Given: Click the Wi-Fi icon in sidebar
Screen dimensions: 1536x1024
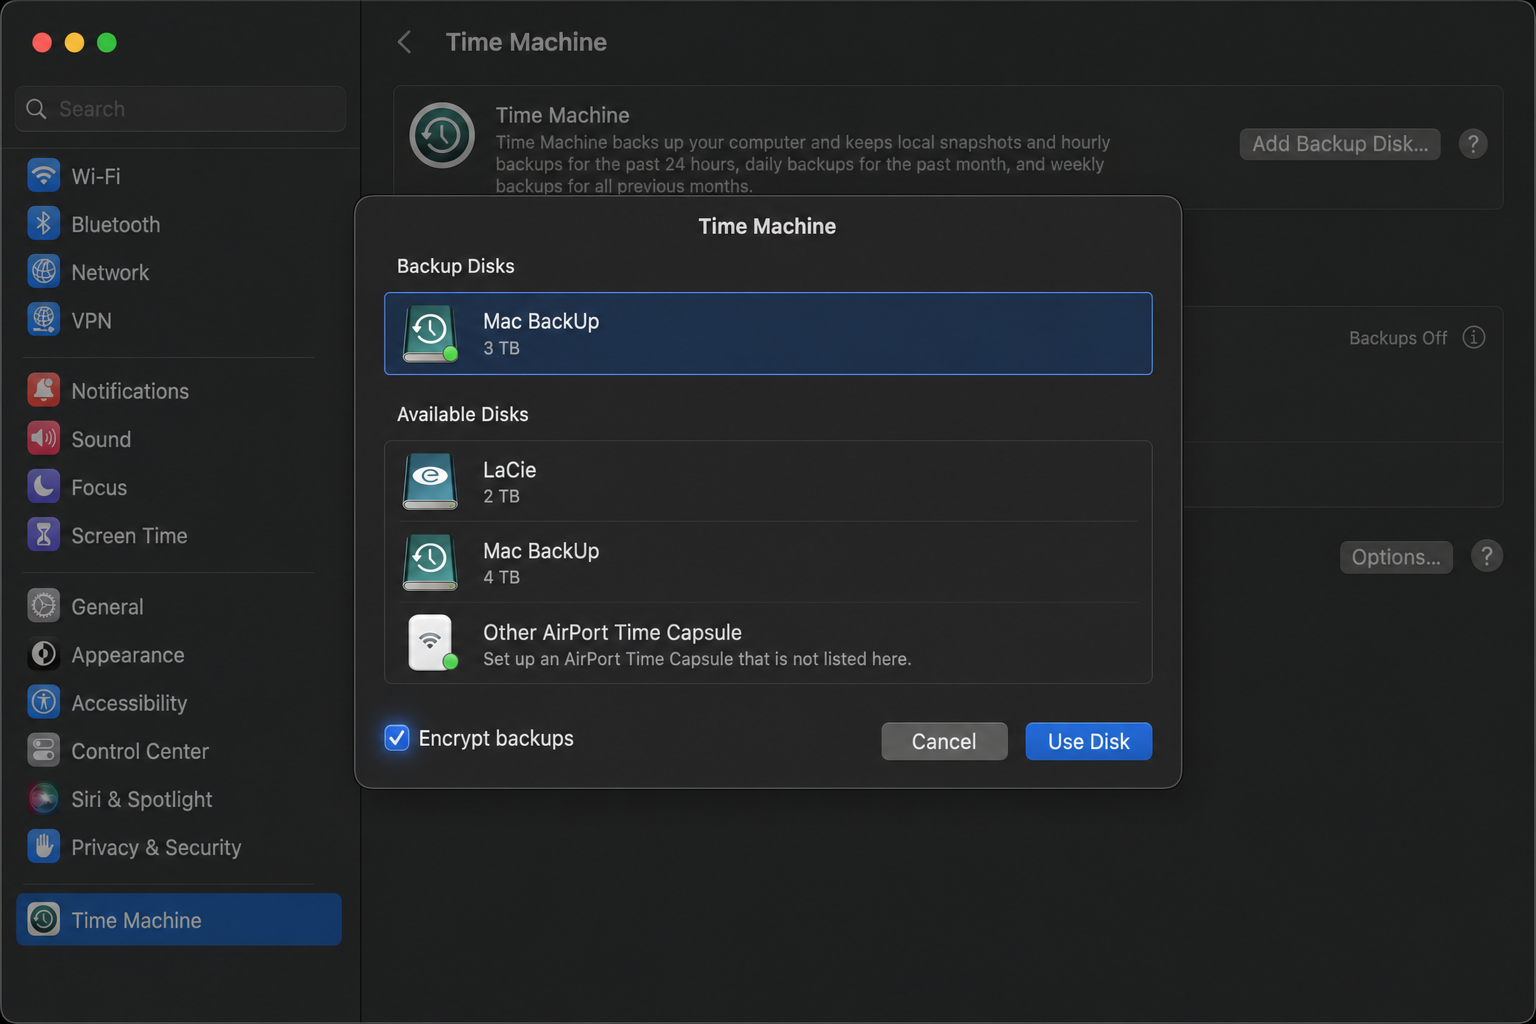Looking at the screenshot, I should [43, 175].
